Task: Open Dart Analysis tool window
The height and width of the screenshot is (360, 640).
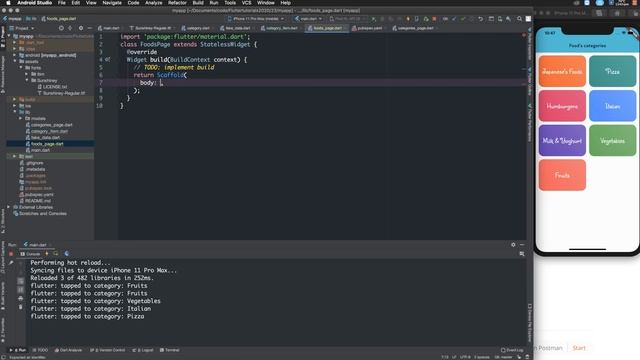Action: tap(68, 350)
